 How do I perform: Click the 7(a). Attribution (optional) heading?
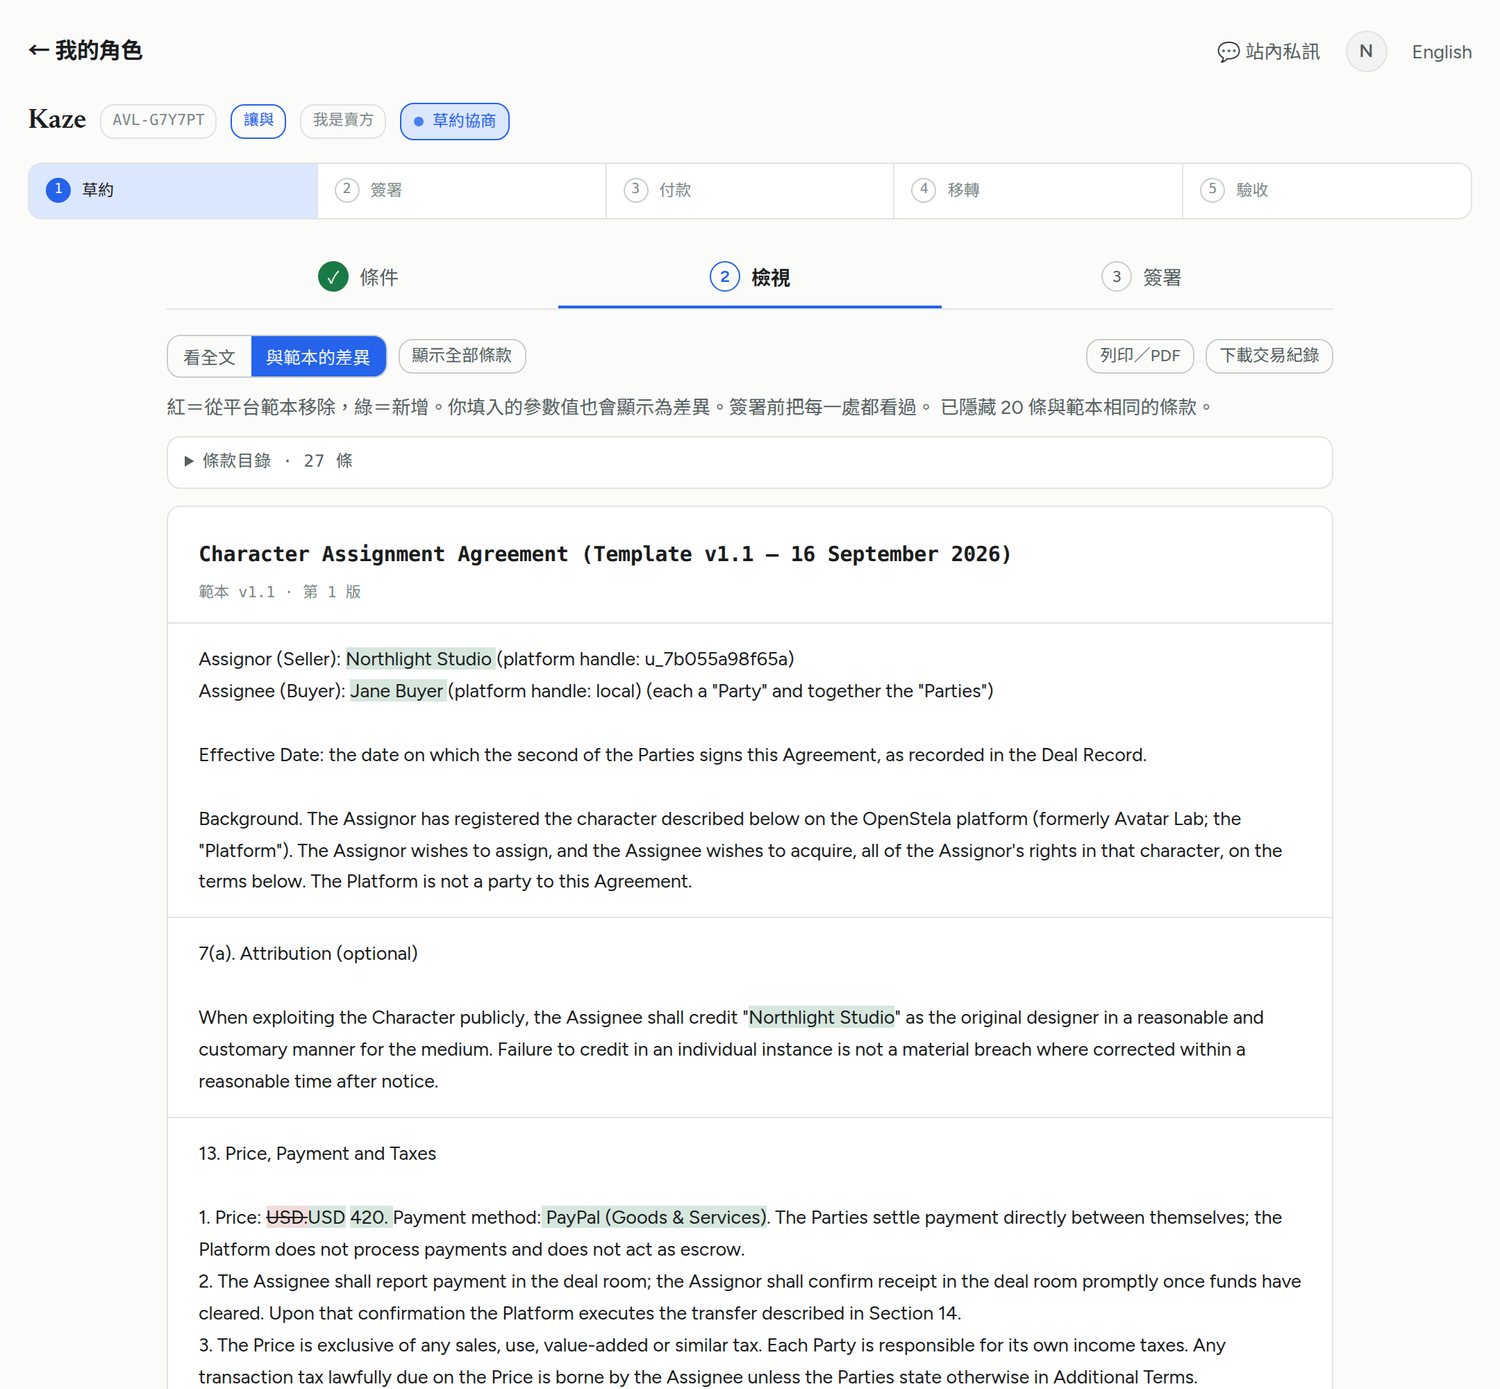[308, 954]
